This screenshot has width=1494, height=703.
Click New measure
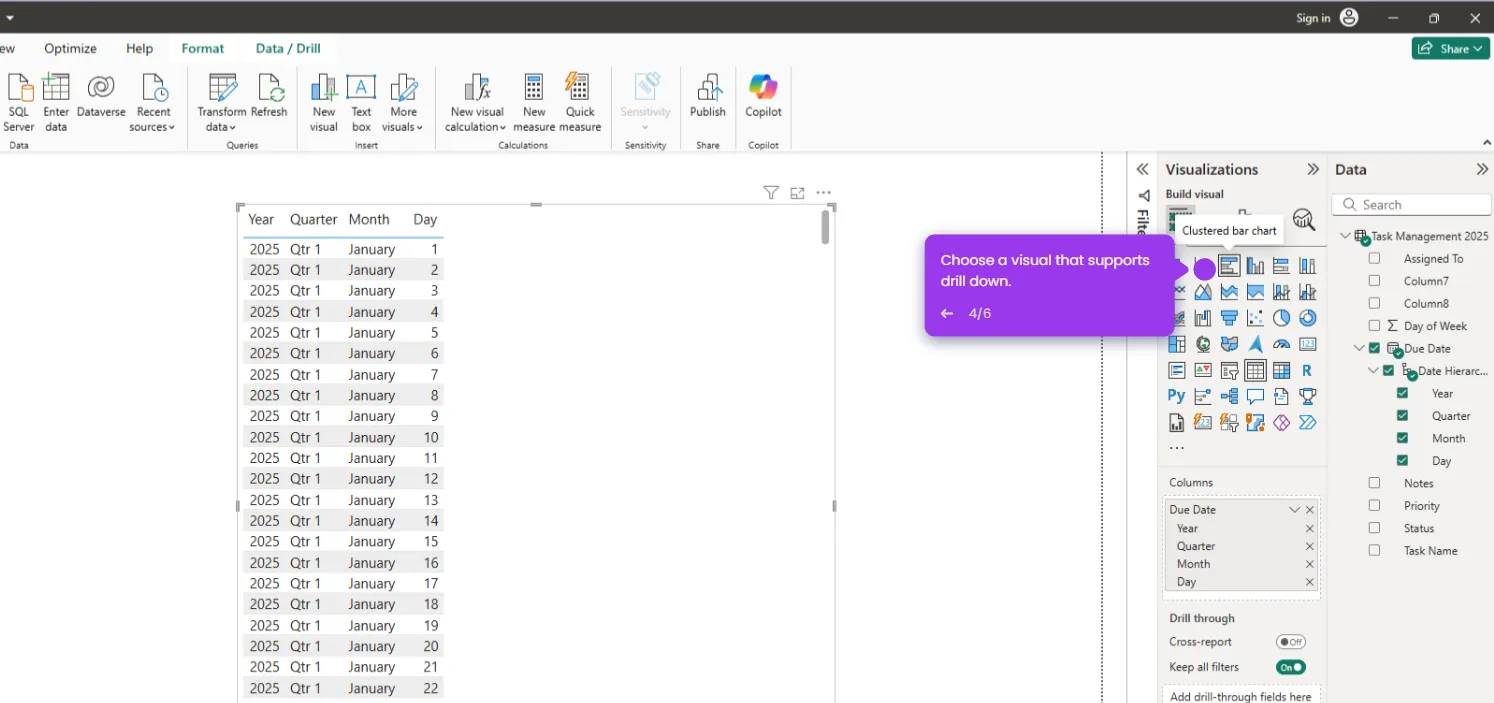[534, 102]
